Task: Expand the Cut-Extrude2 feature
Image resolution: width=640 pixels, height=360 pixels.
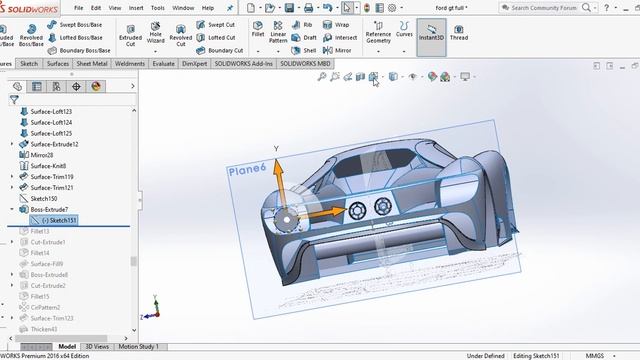Action: (x=12, y=286)
